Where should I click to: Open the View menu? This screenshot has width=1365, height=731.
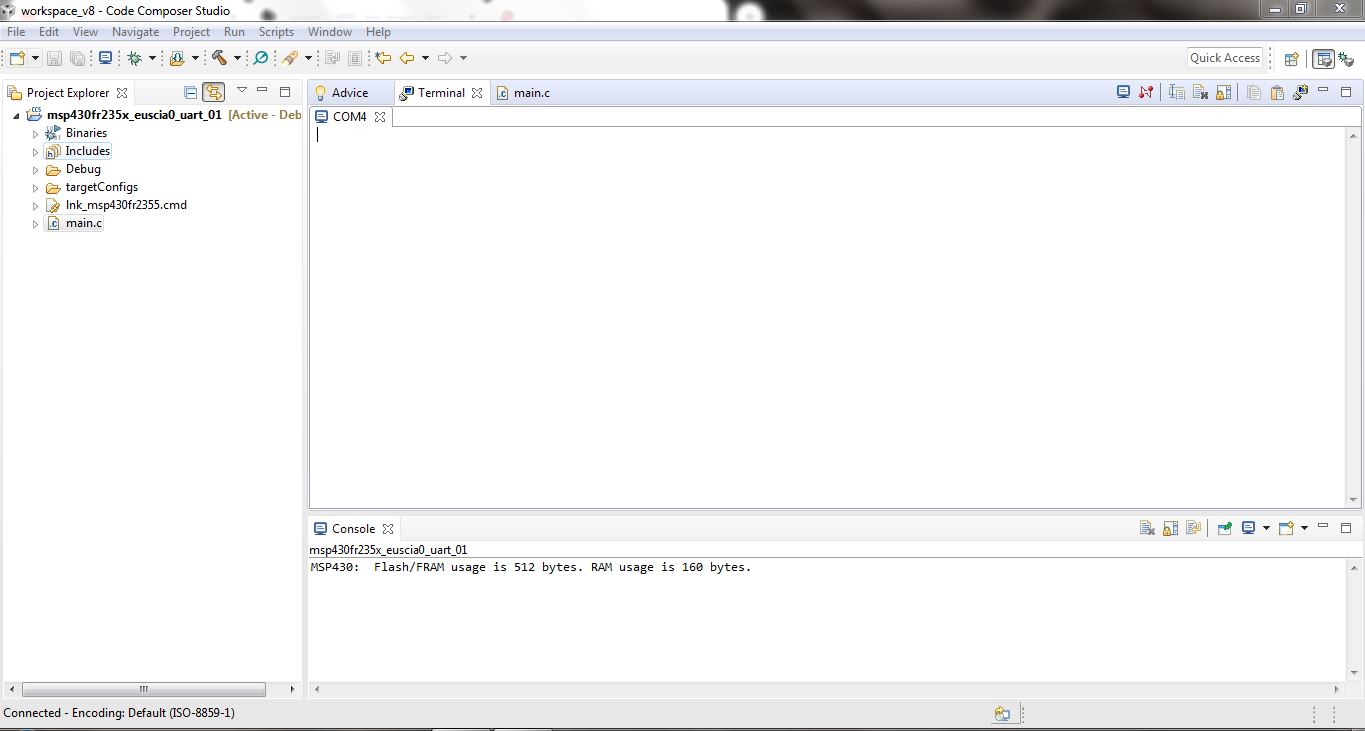pos(85,32)
